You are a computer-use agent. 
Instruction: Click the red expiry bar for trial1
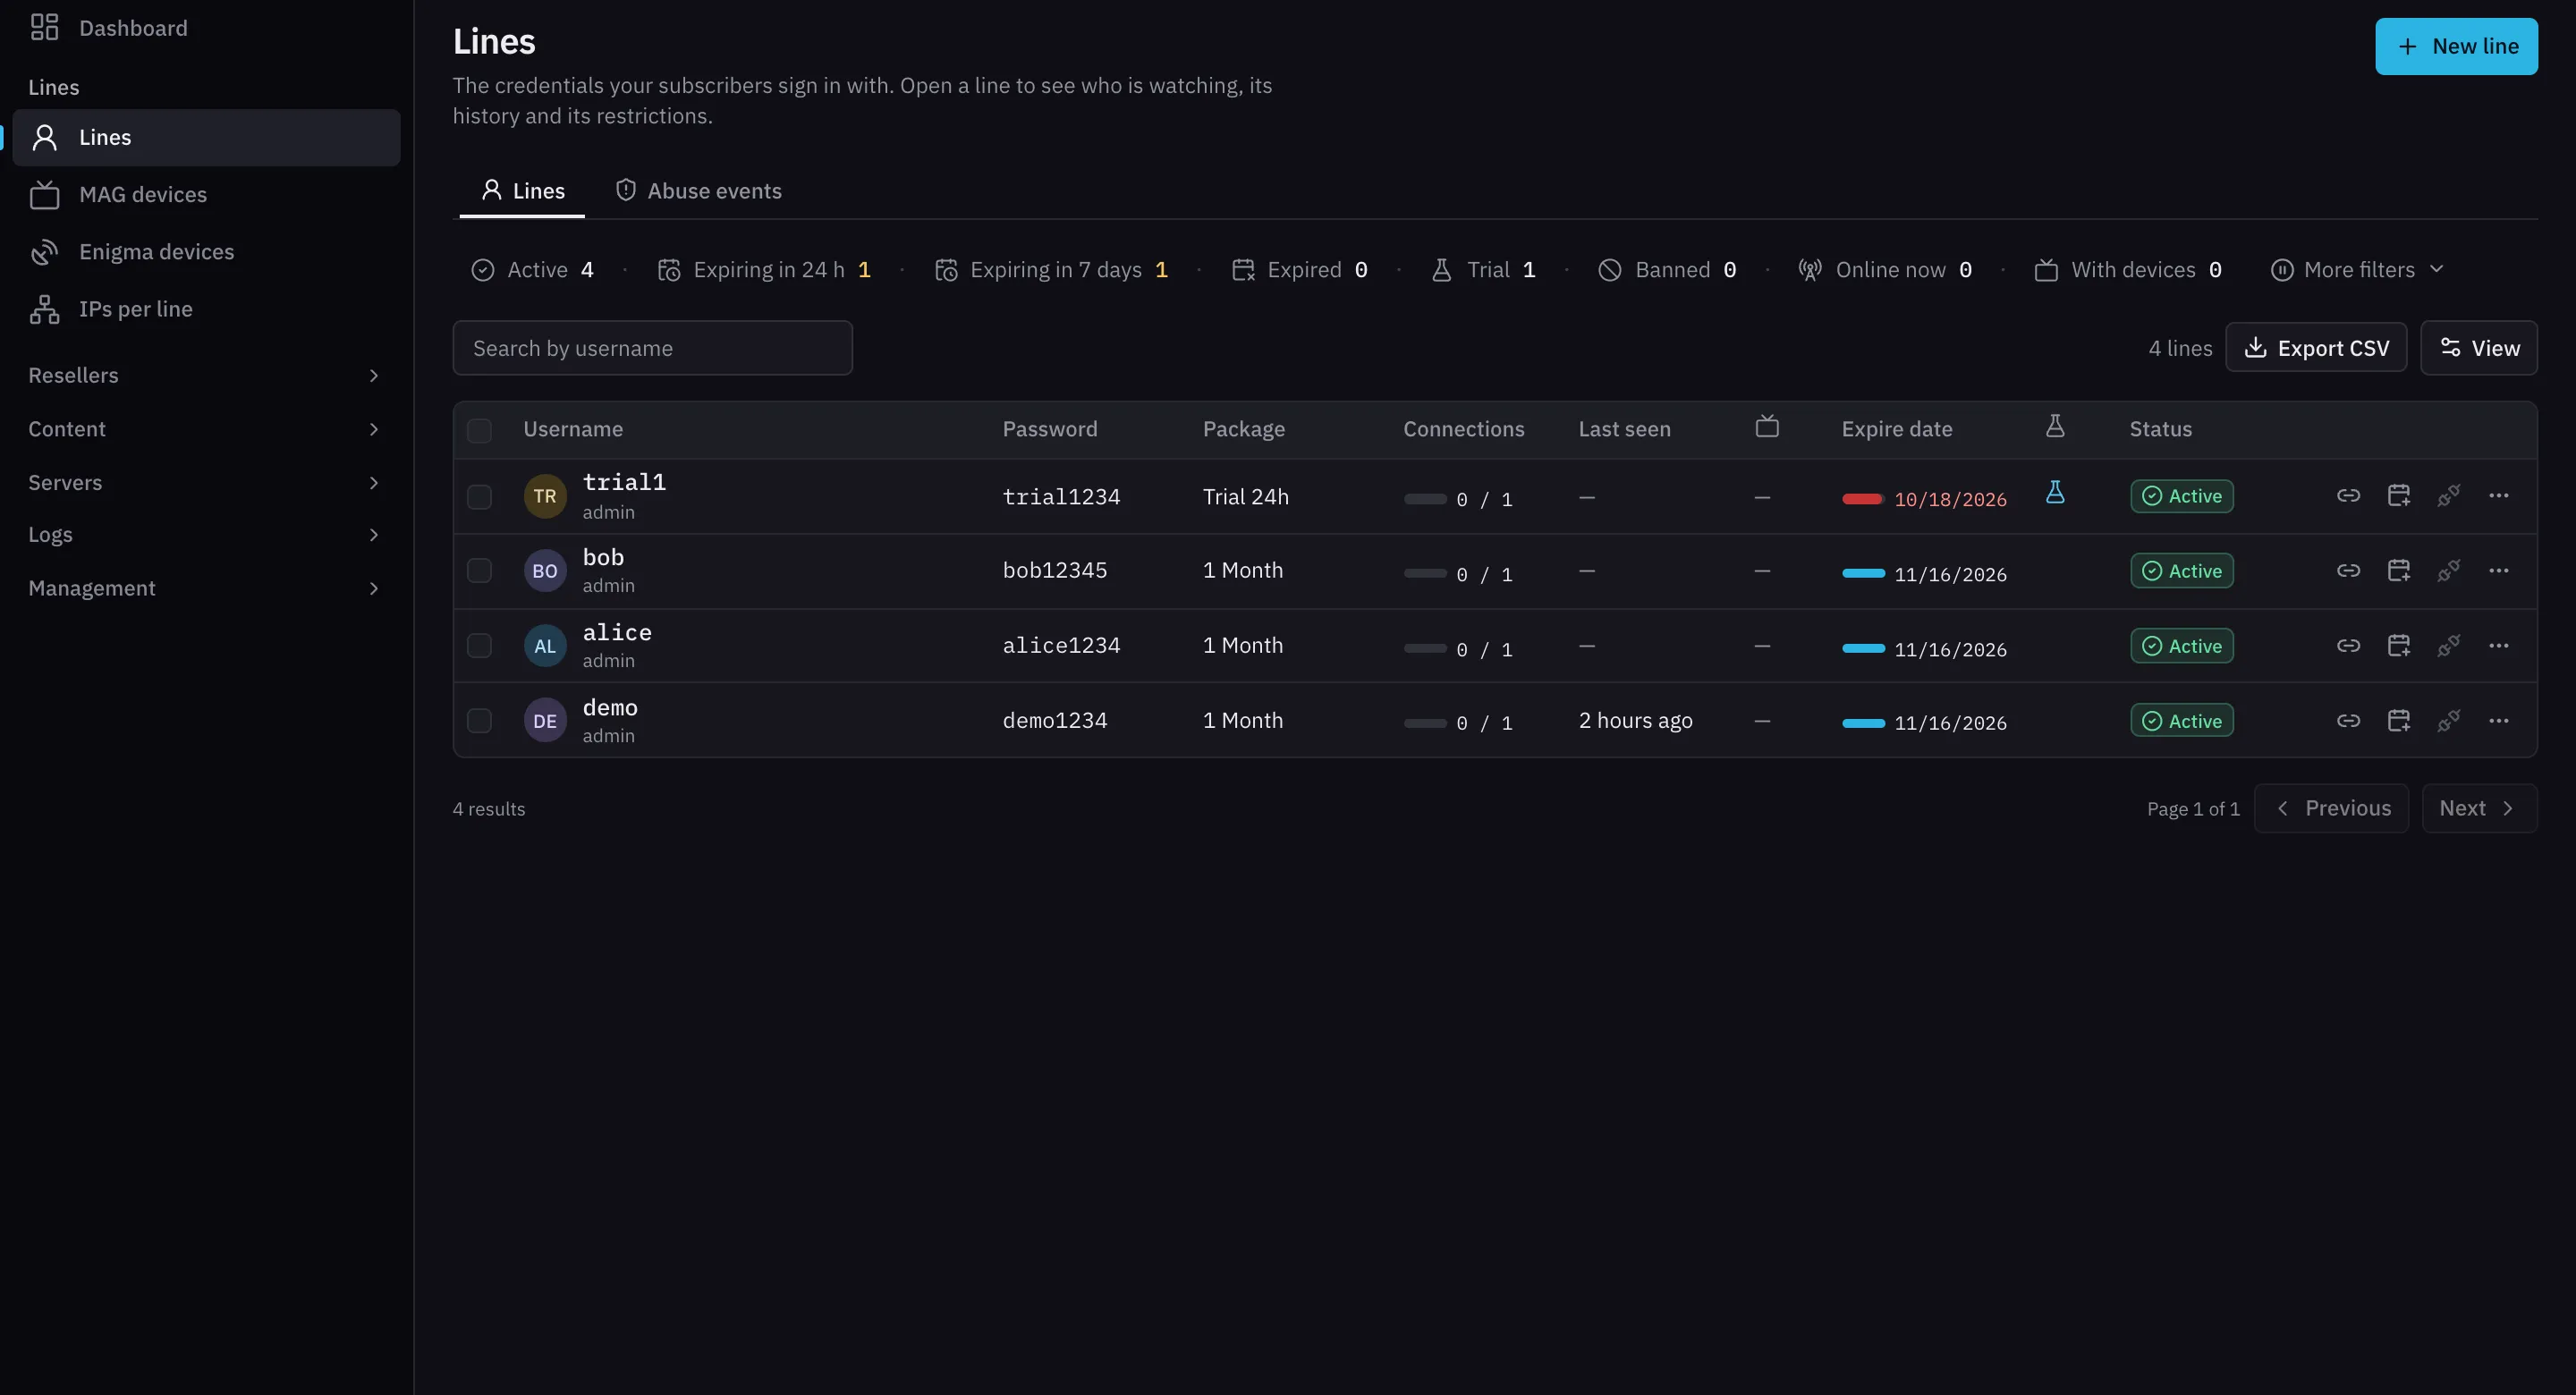(1863, 499)
